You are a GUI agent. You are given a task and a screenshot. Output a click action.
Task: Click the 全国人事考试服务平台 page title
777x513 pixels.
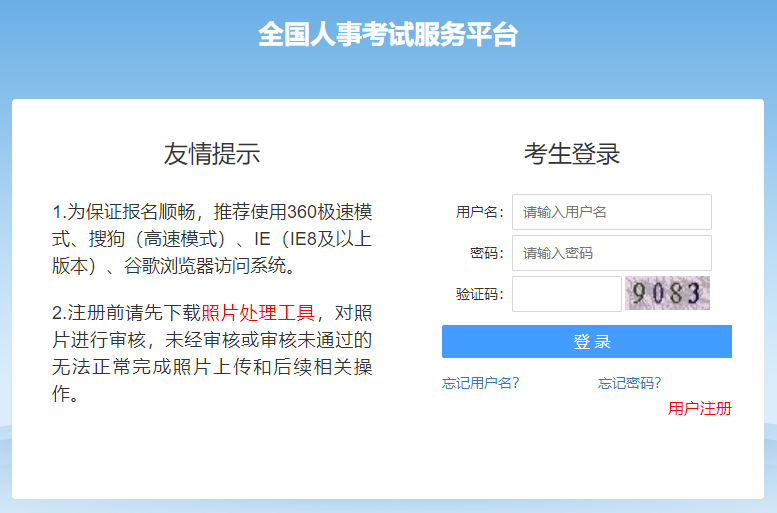click(x=388, y=34)
